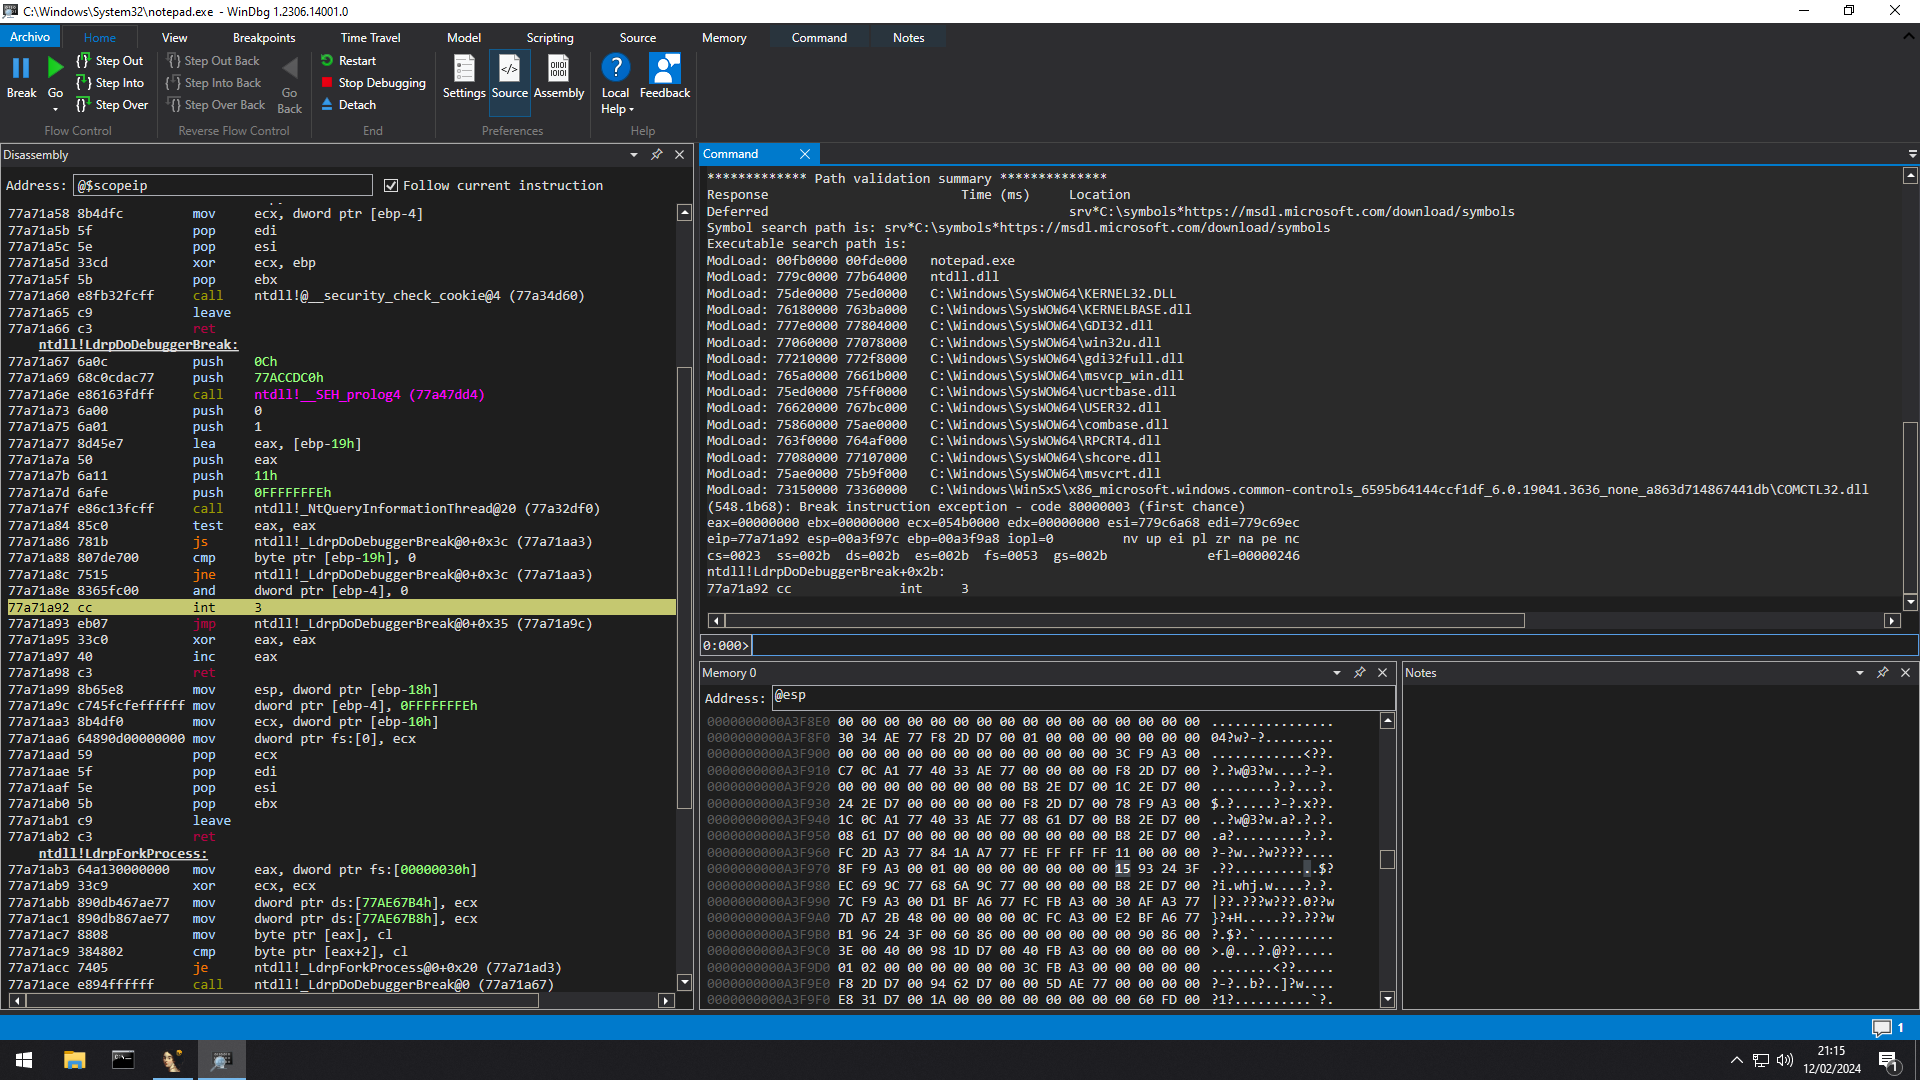Select the Source ribbon tab
This screenshot has height=1080, width=1920.
[x=638, y=38]
